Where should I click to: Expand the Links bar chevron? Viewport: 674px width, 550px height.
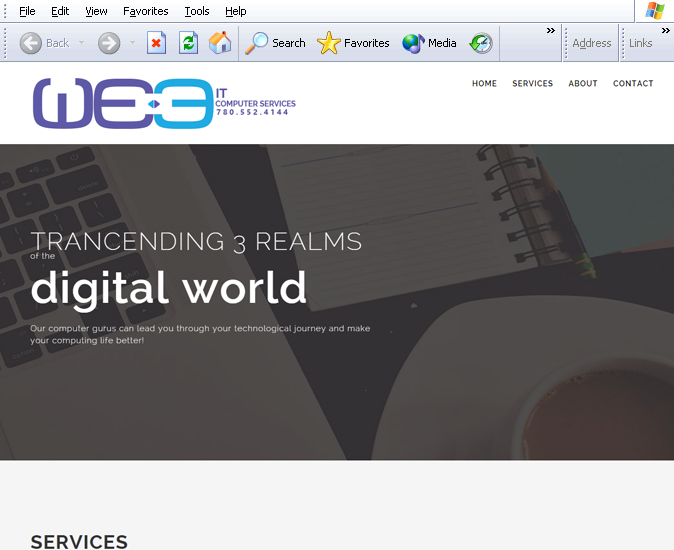coord(665,31)
